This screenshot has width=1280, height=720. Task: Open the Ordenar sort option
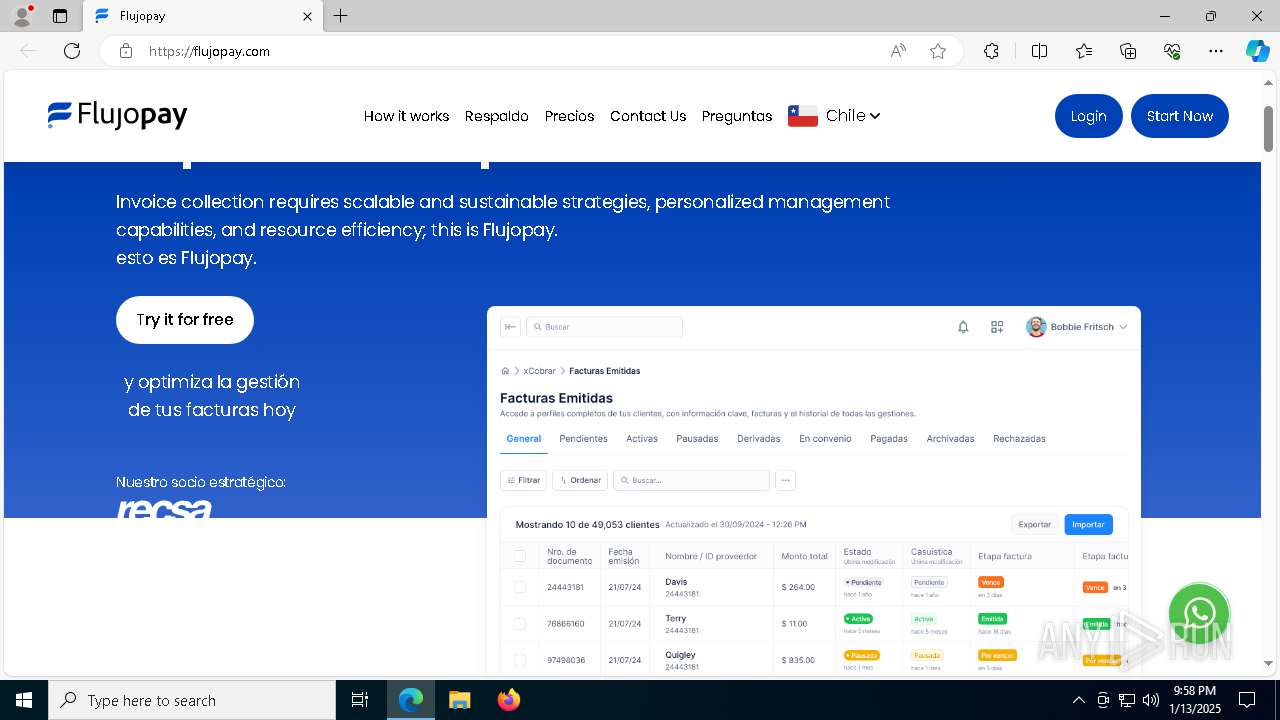tap(580, 480)
